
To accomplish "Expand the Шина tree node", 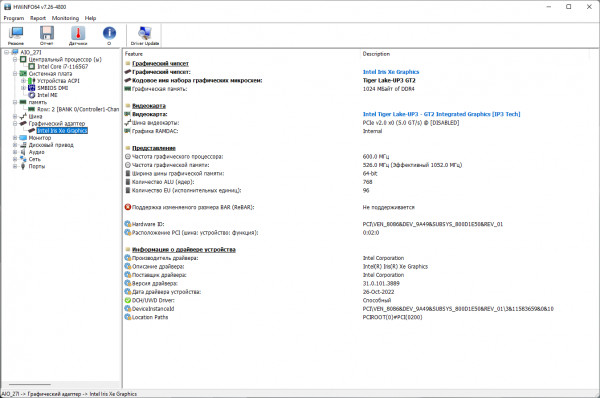I will click(15, 116).
